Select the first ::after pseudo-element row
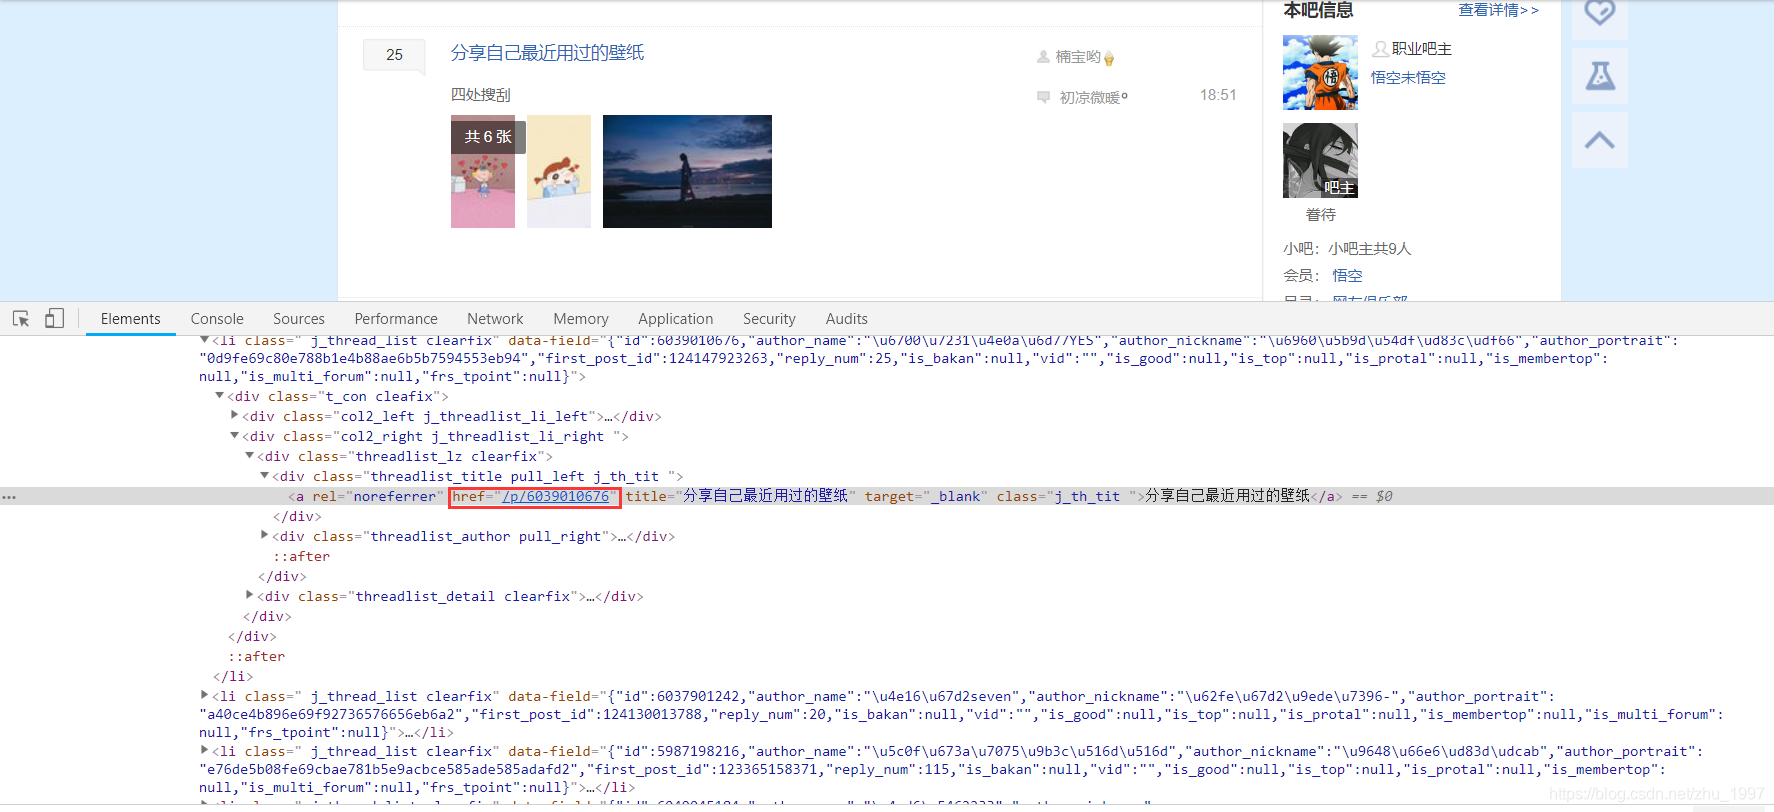1774x812 pixels. (301, 556)
